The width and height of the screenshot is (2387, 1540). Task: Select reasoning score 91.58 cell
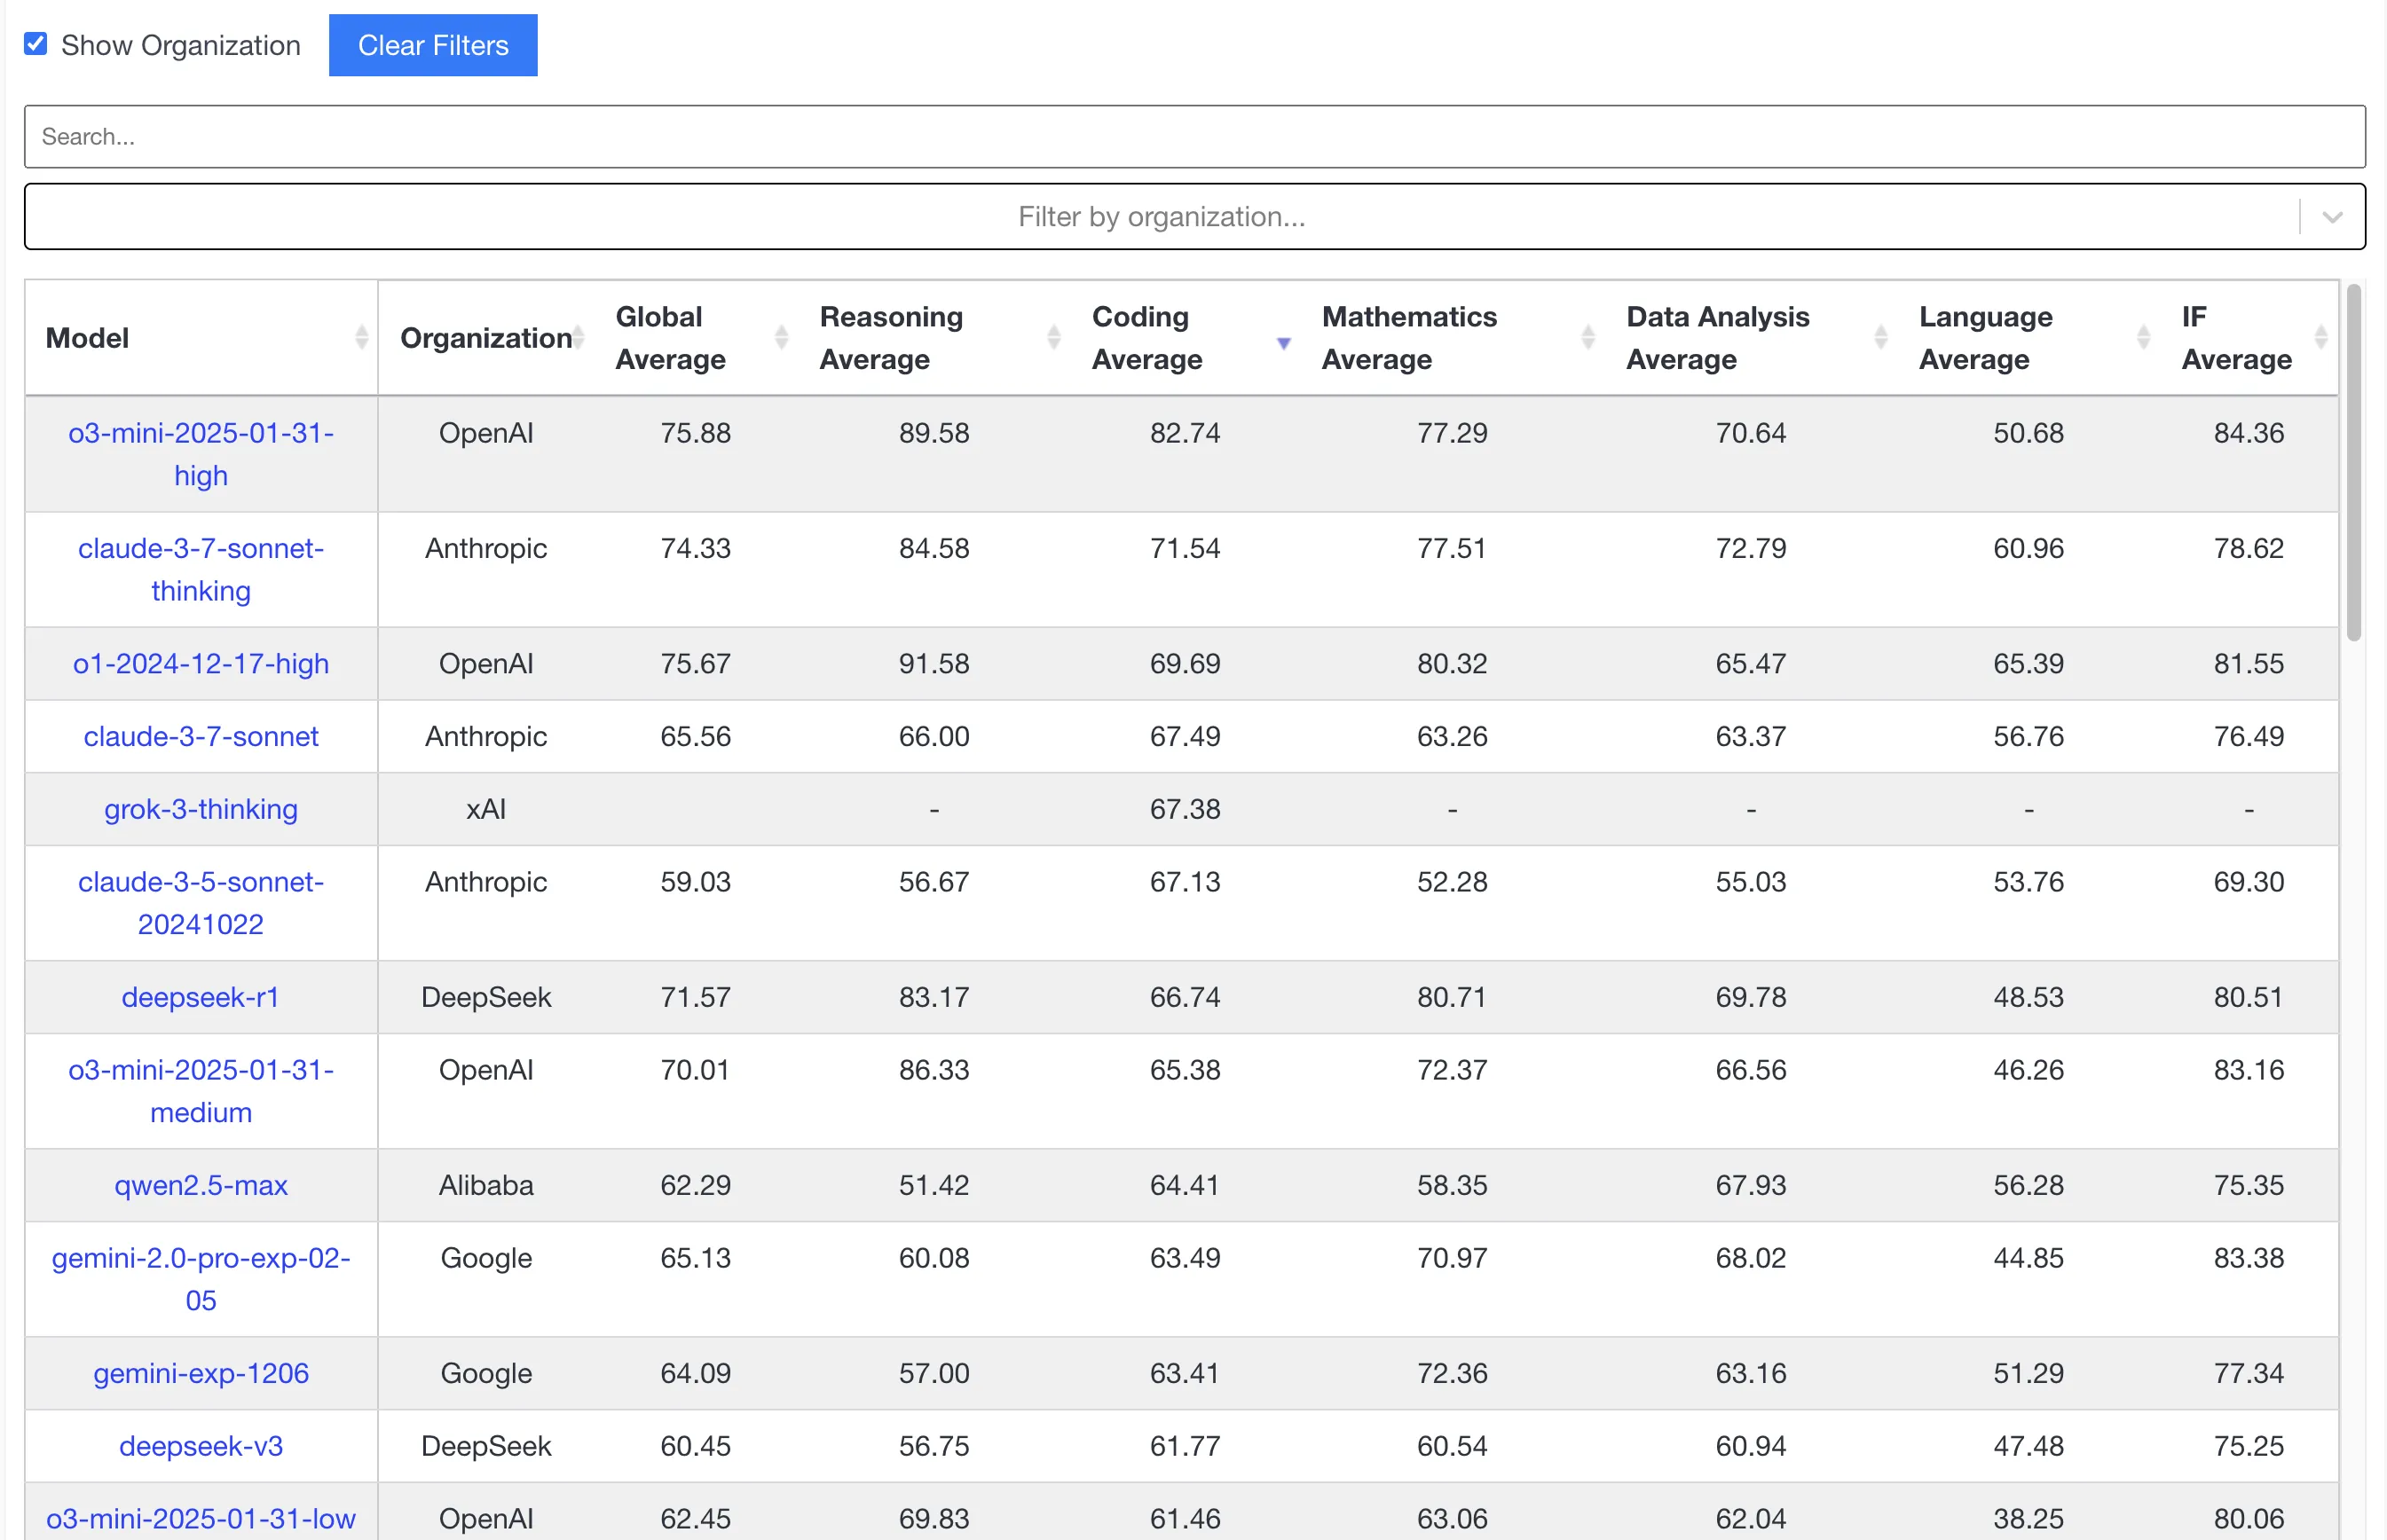934,663
